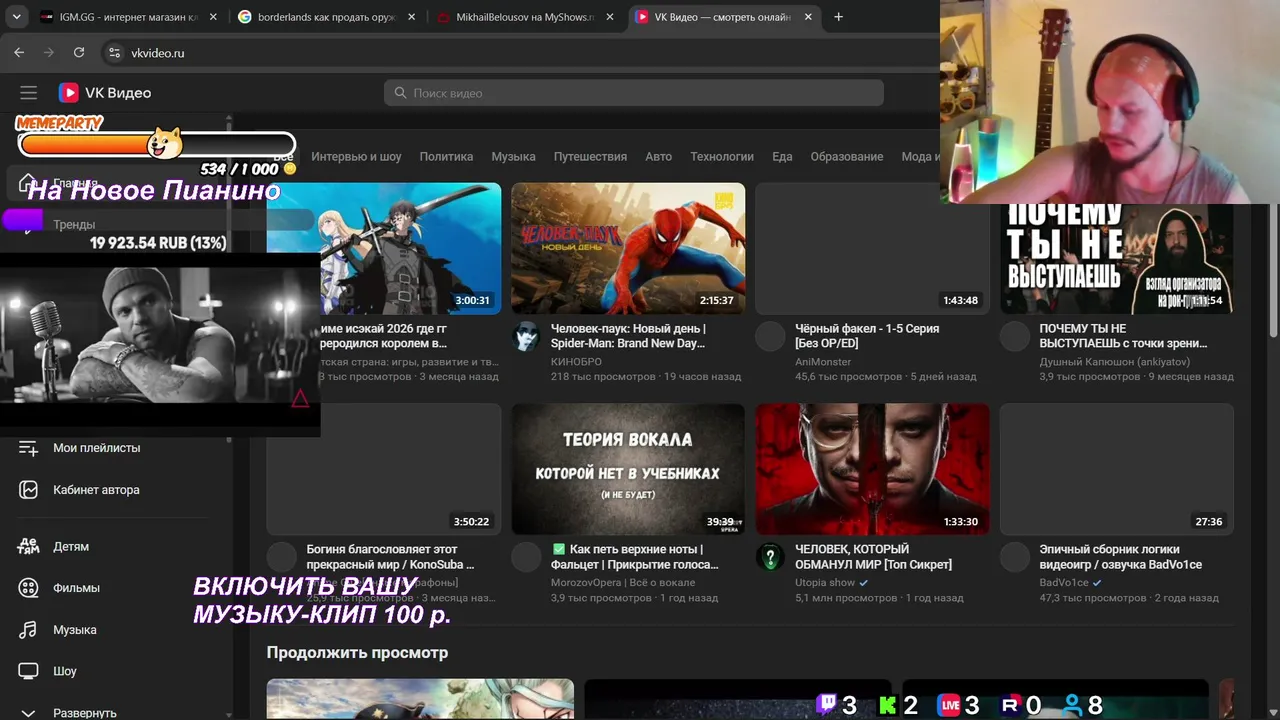The image size is (1280, 720).
Task: Play the red two-faced man thumbnail
Action: [872, 469]
